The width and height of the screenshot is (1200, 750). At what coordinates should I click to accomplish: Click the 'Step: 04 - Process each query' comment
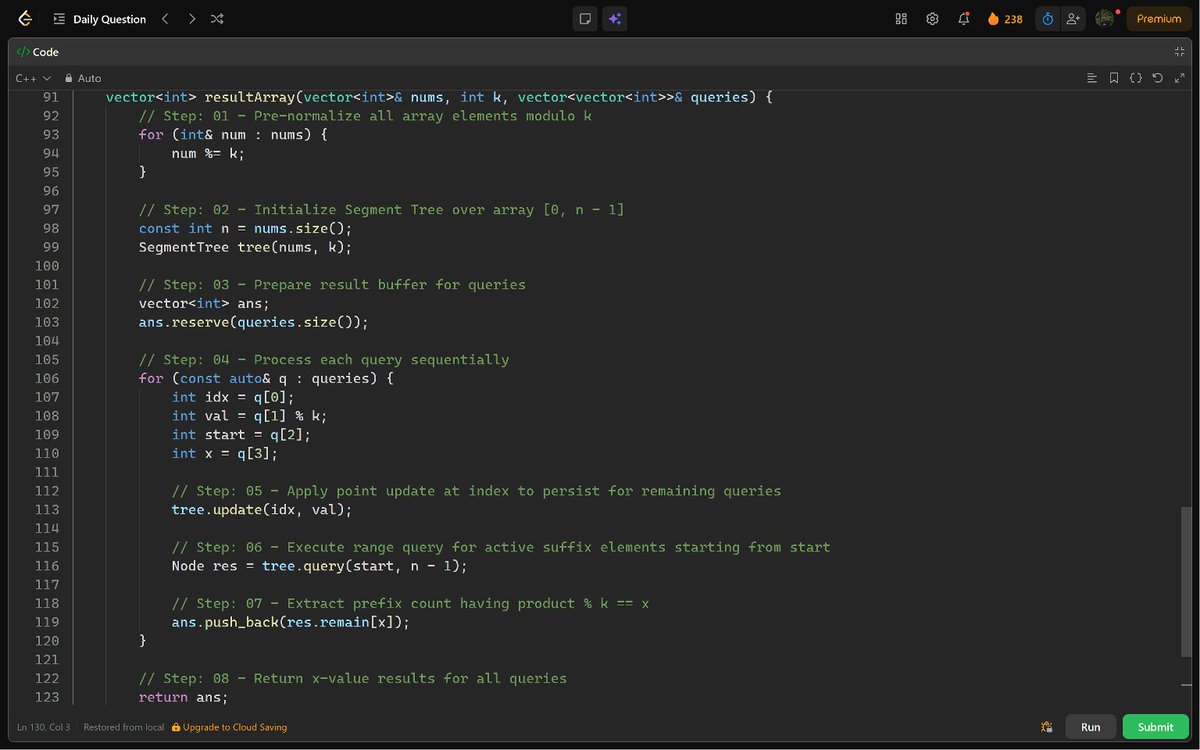pos(323,359)
